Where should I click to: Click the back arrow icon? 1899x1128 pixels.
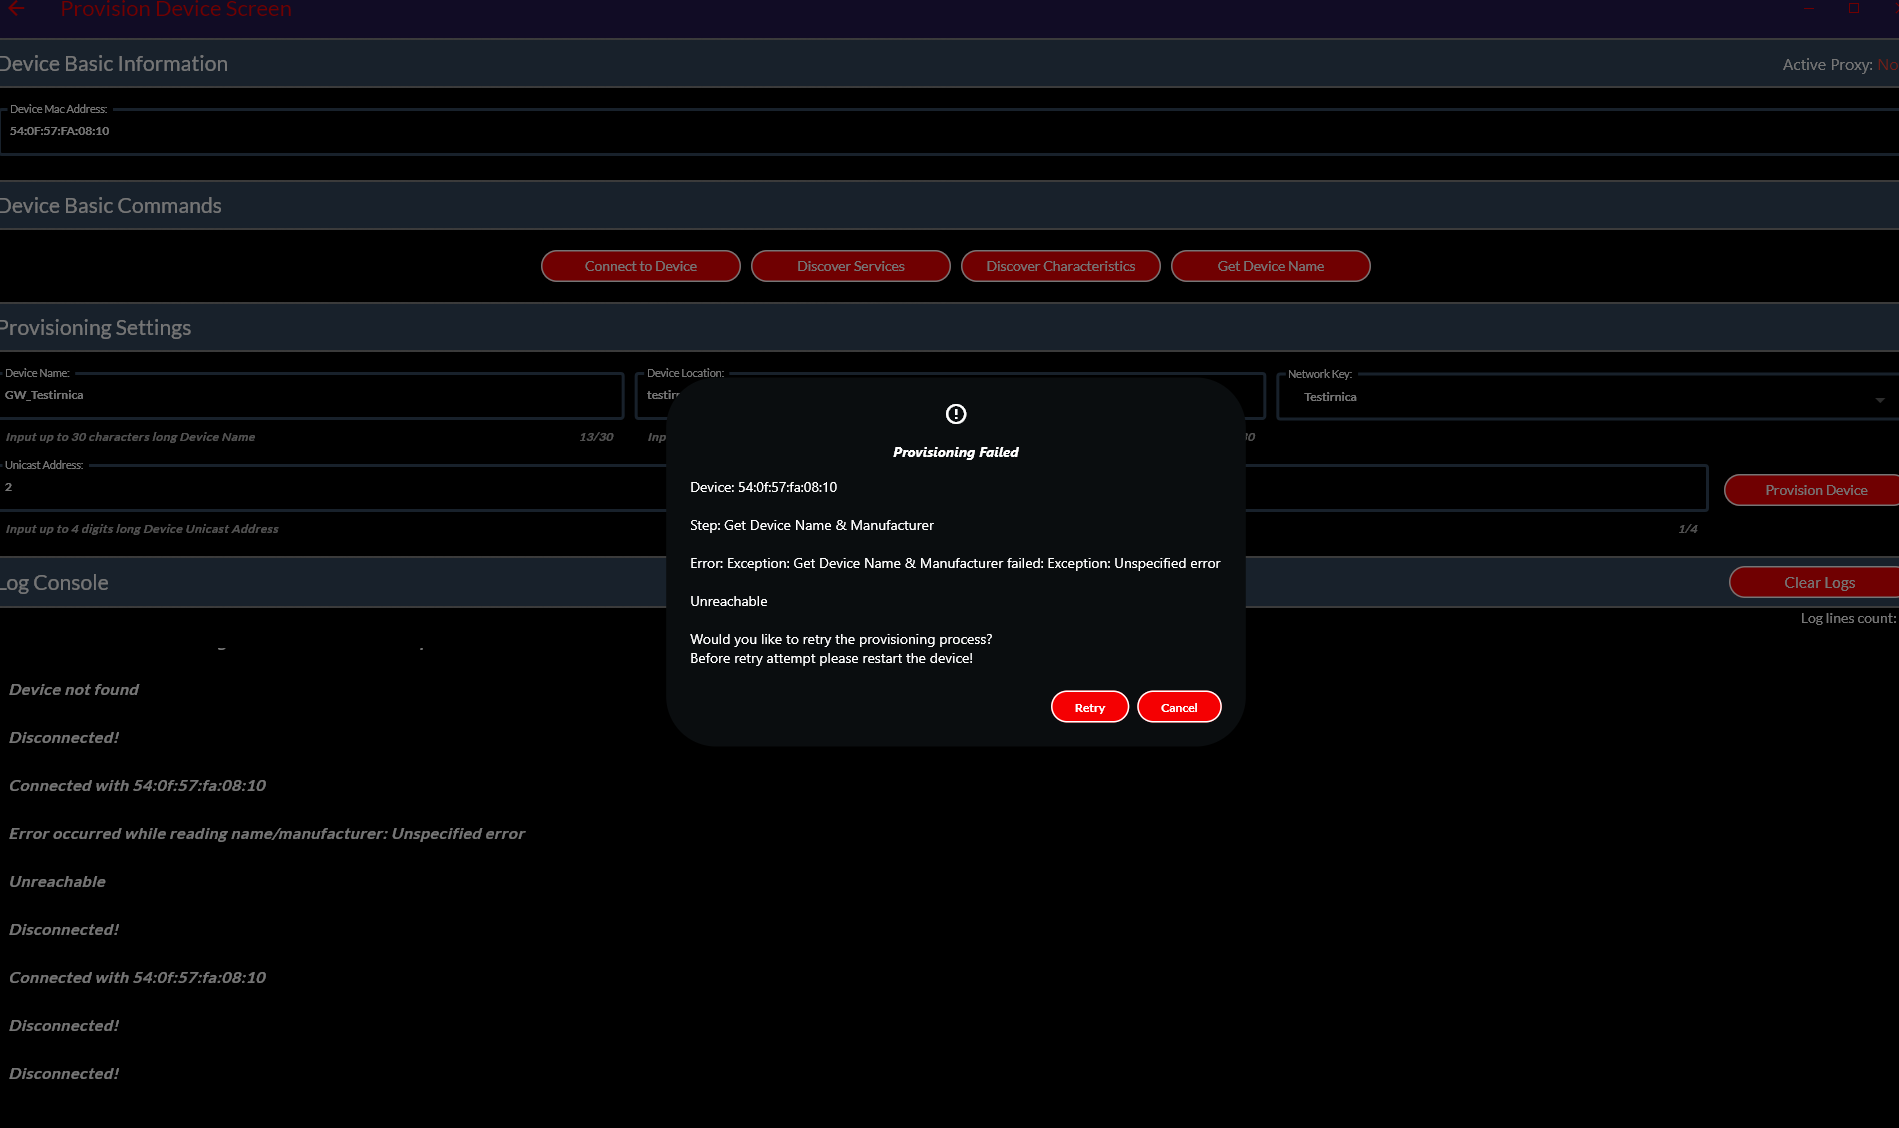(x=16, y=9)
